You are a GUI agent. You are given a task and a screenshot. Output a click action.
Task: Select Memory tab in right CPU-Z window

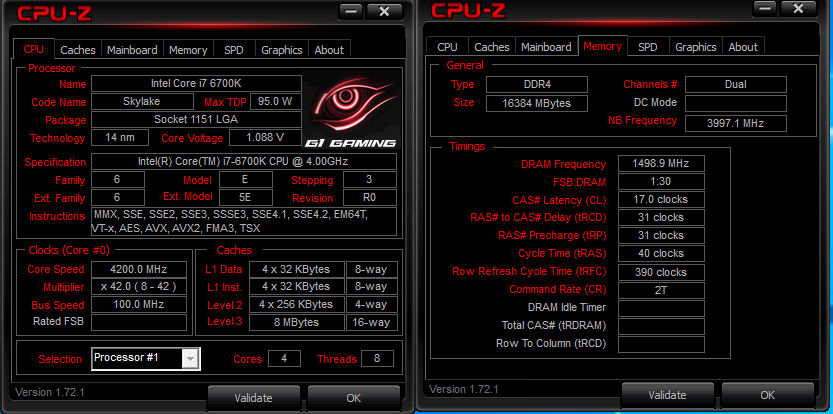602,46
